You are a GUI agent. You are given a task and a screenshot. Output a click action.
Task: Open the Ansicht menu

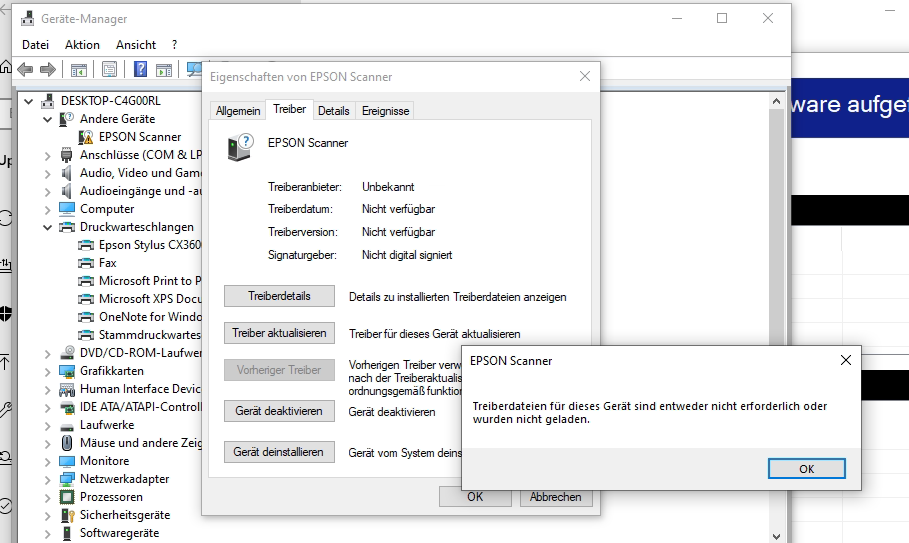(136, 45)
